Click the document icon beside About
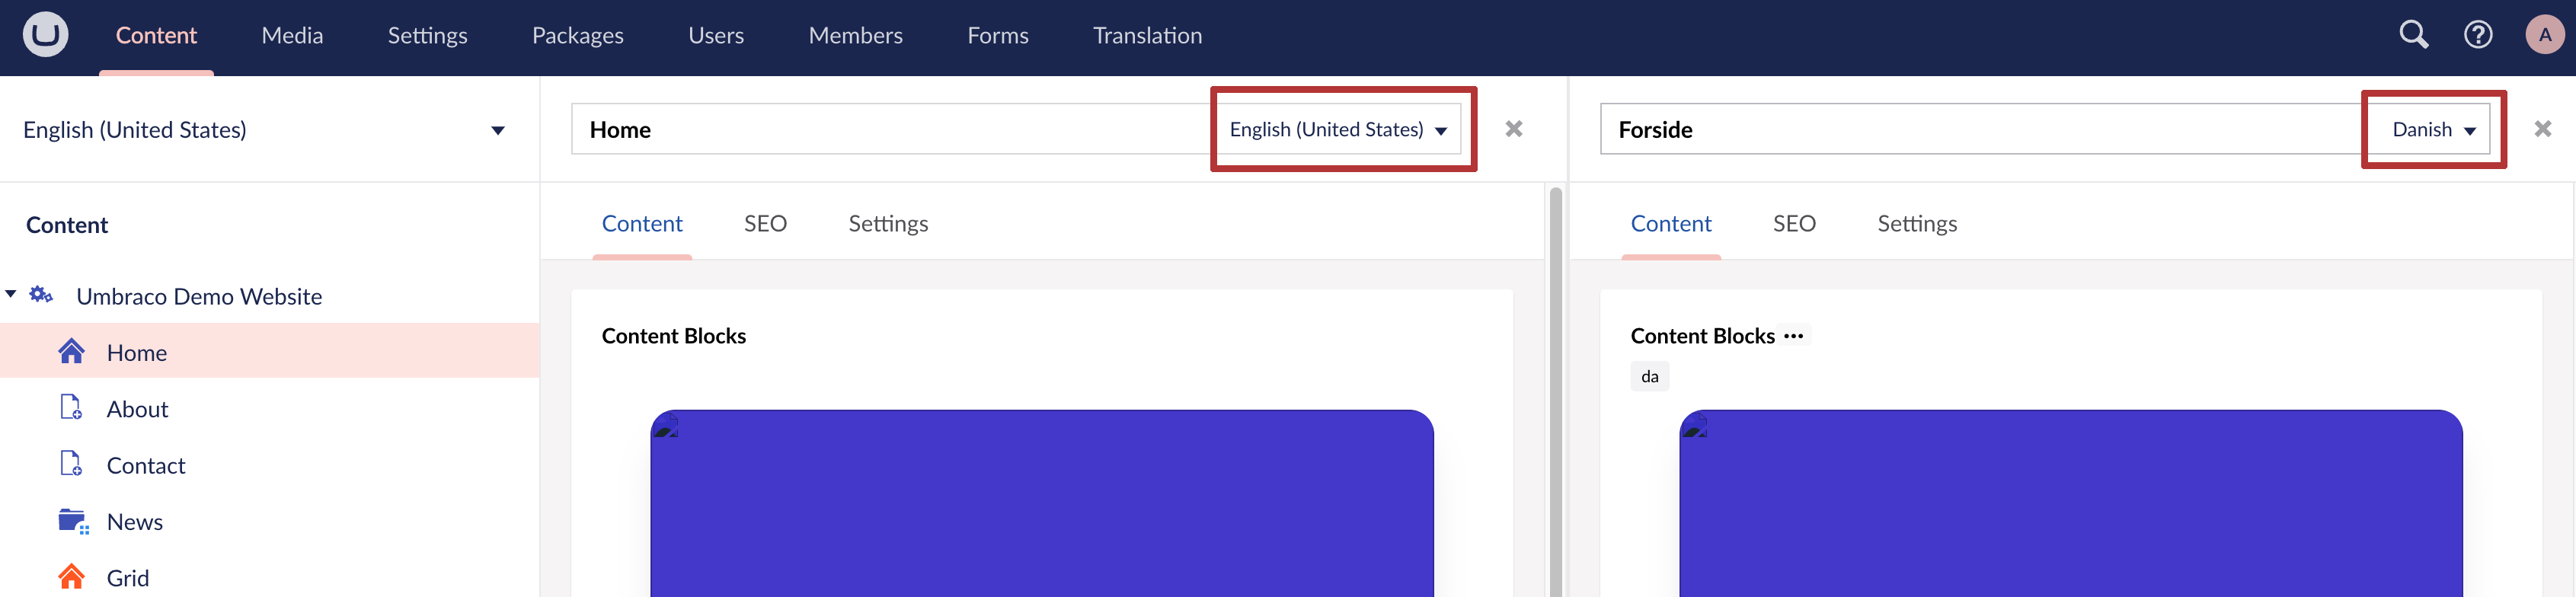 tap(71, 408)
